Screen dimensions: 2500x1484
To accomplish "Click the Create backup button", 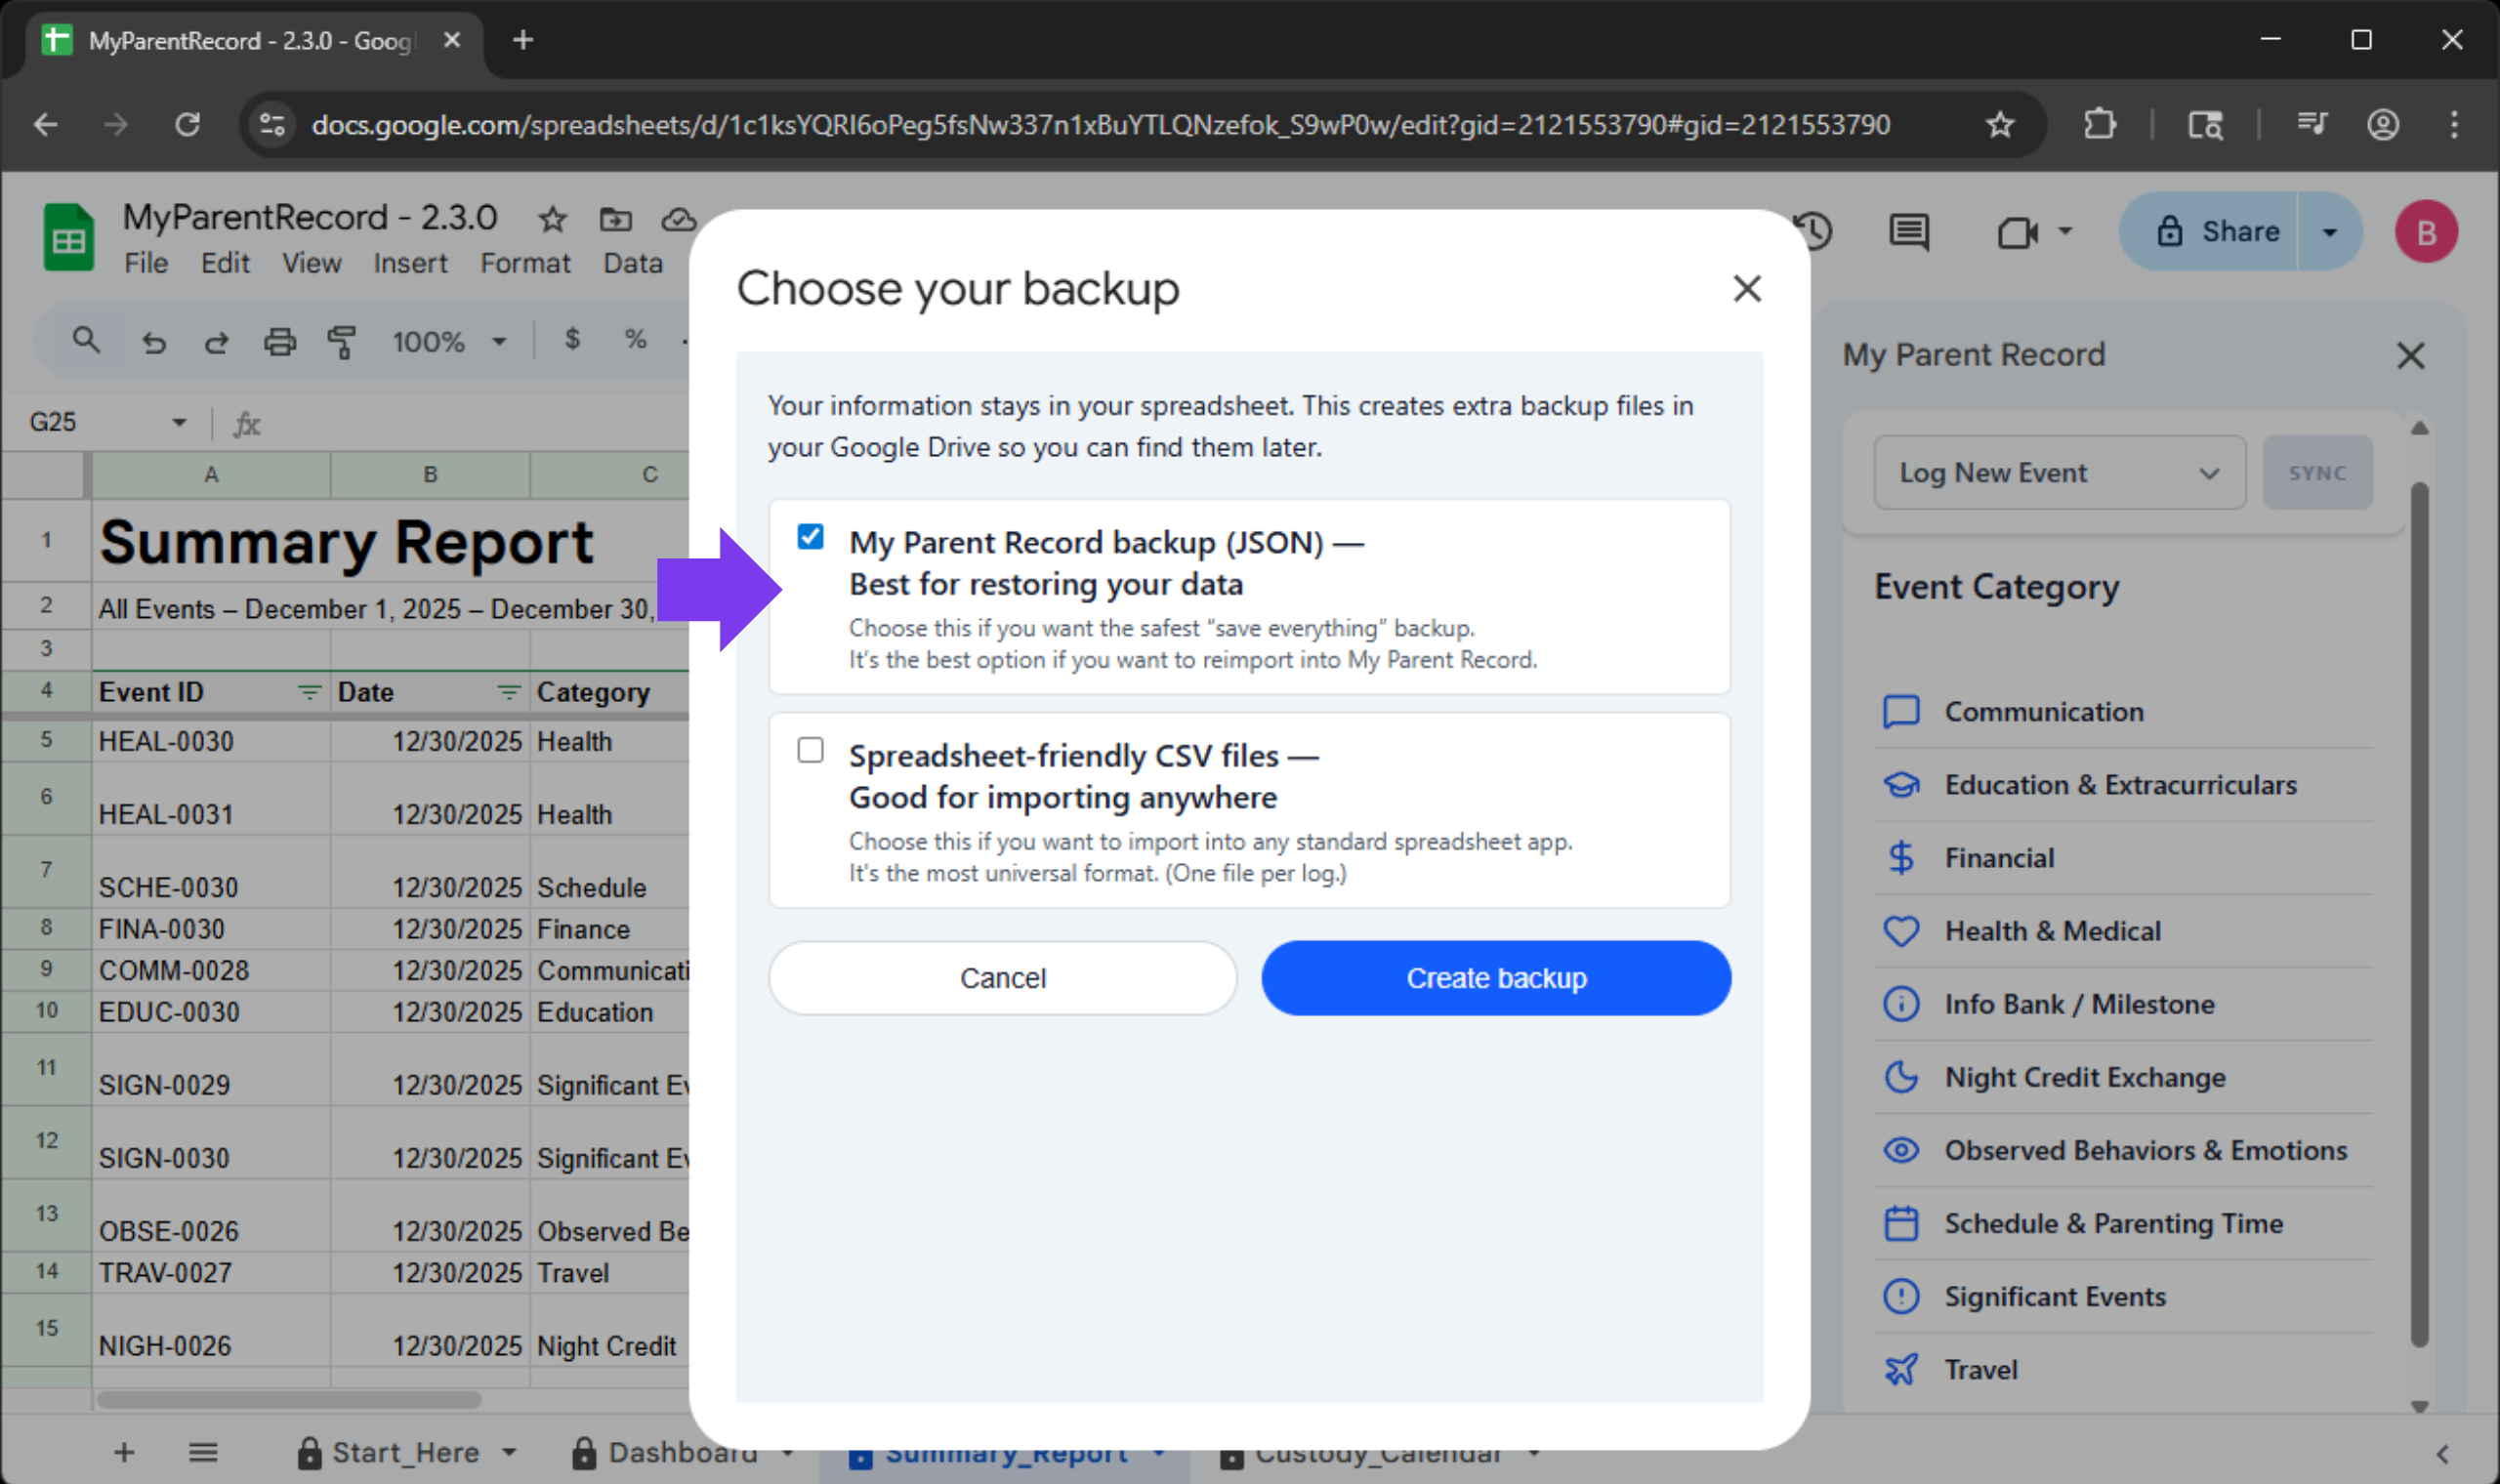I will (x=1496, y=978).
